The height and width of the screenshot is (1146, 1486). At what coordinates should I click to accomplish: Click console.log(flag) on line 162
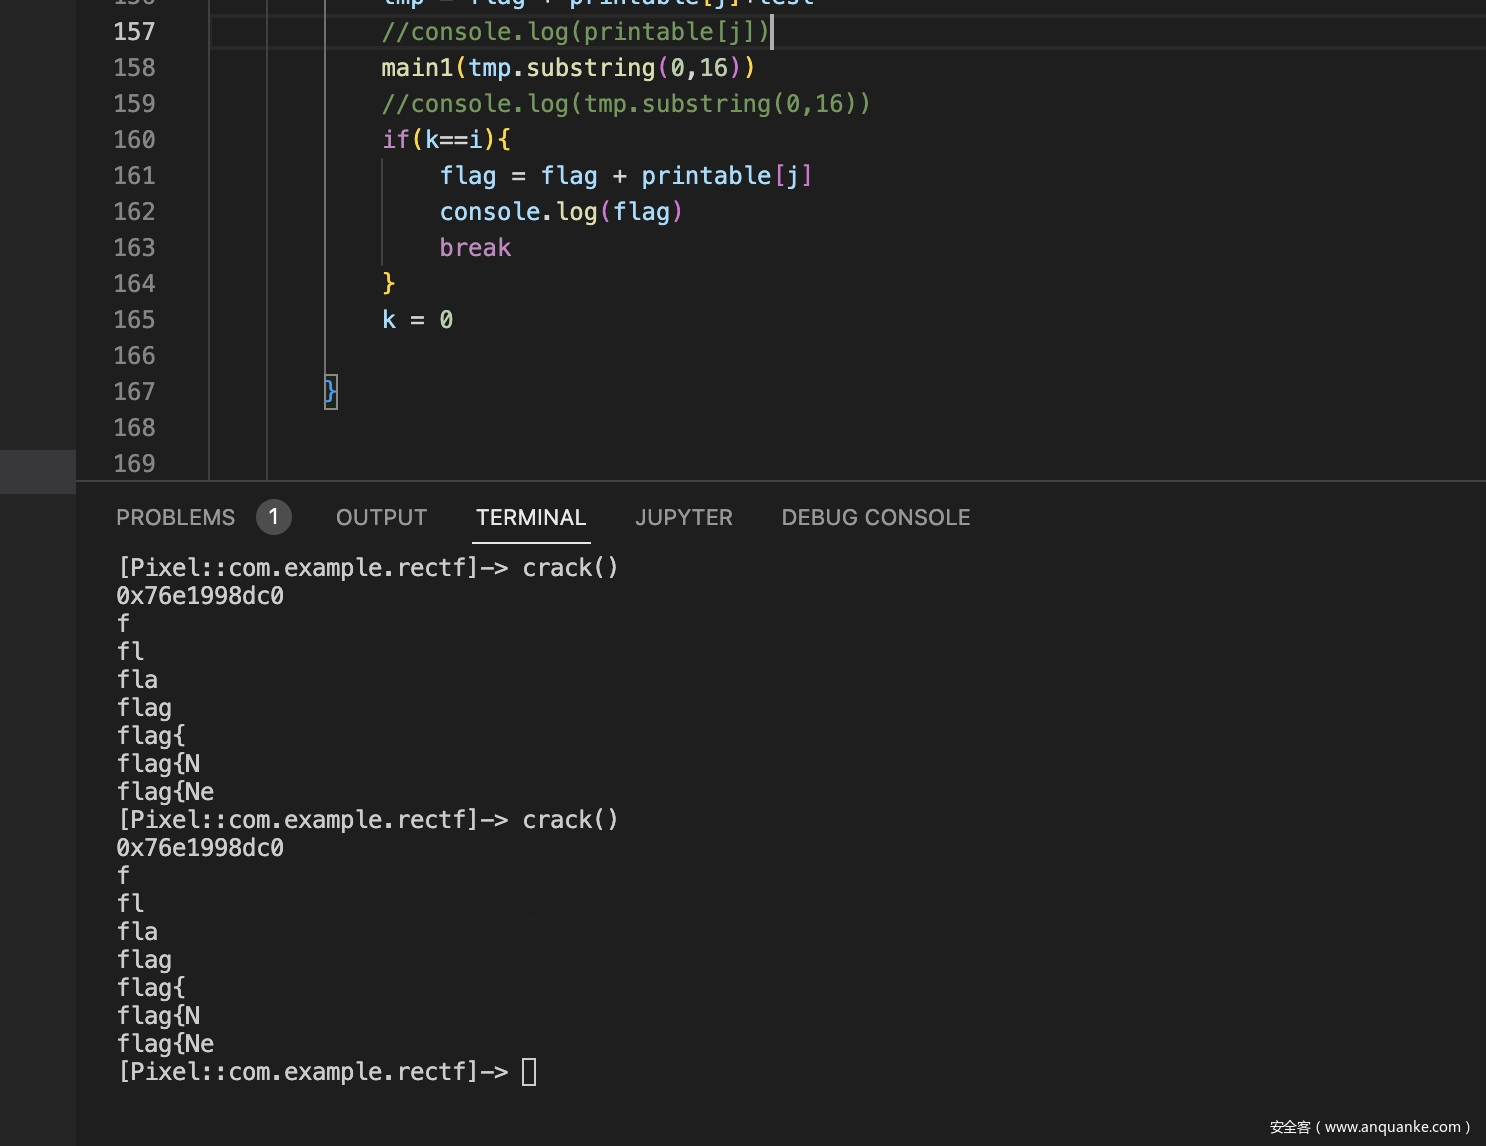pos(560,212)
